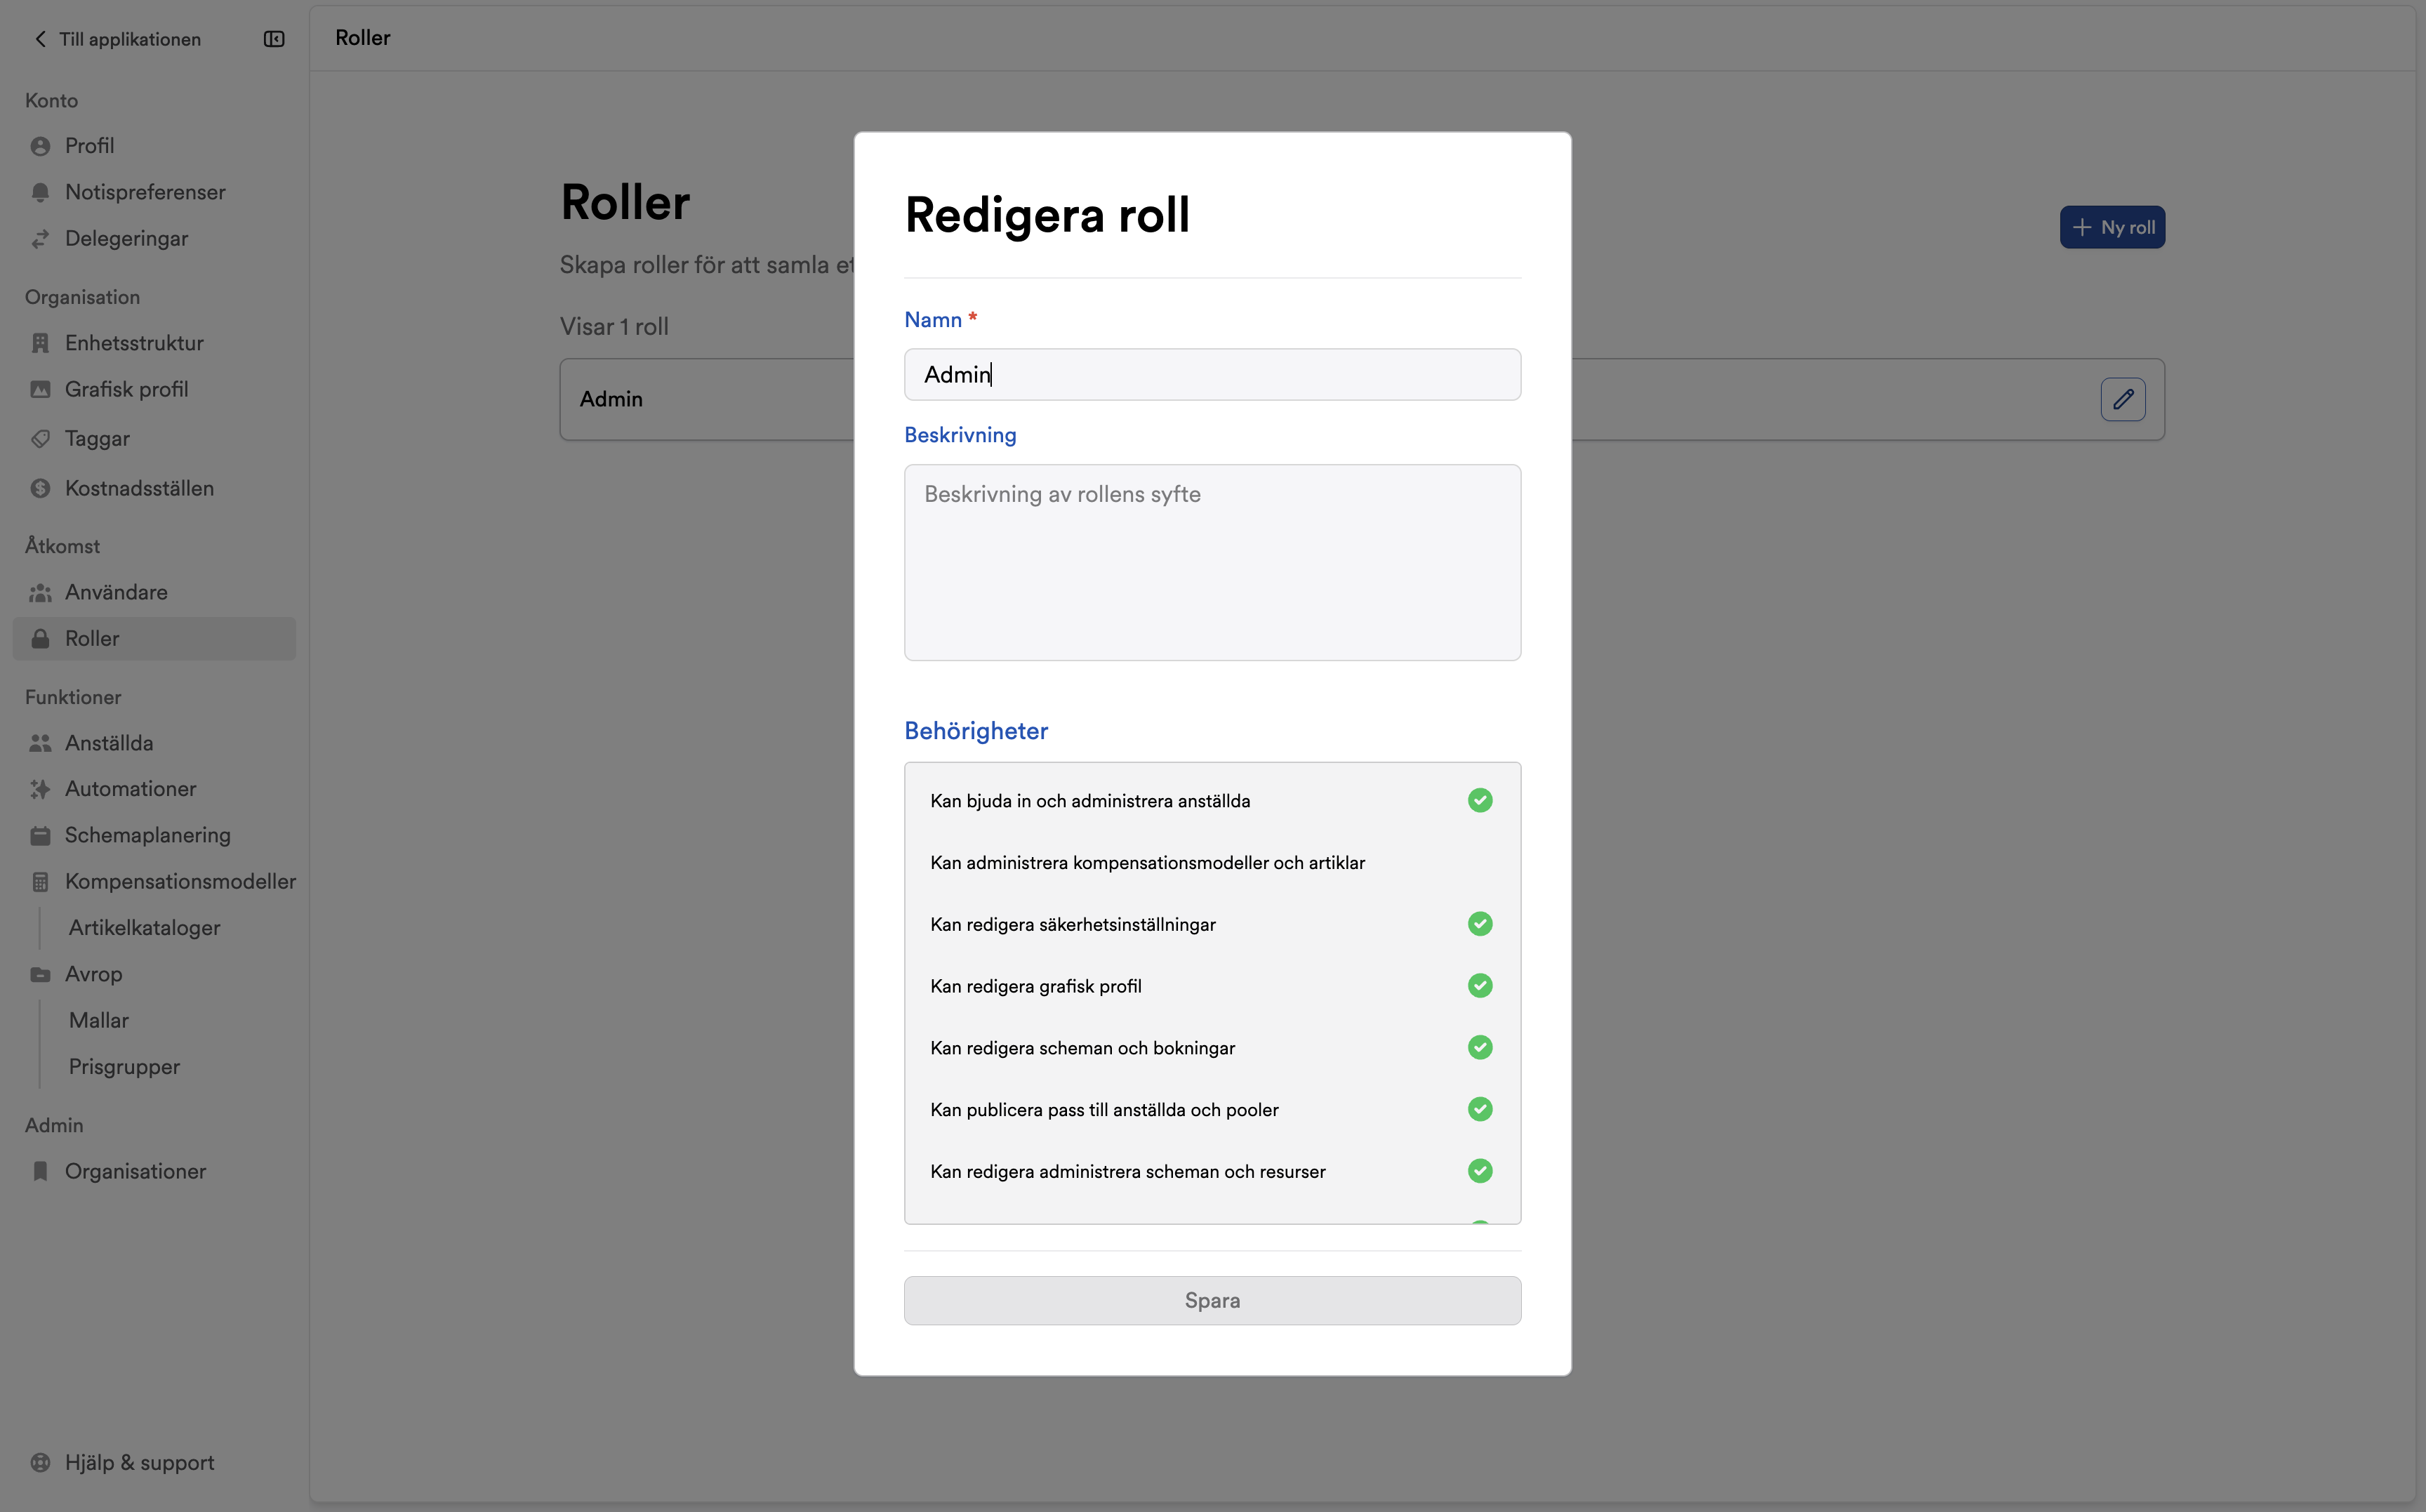Click the Roller lock icon
The height and width of the screenshot is (1512, 2426).
click(x=40, y=639)
